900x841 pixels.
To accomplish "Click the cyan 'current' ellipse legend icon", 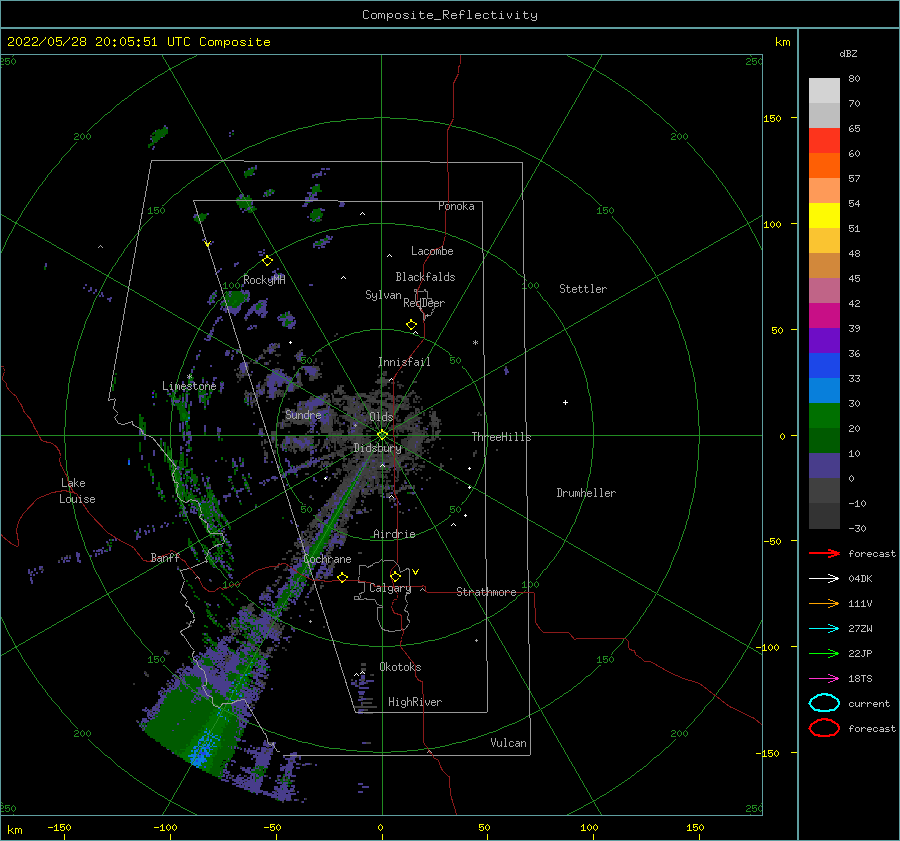I will [x=824, y=703].
